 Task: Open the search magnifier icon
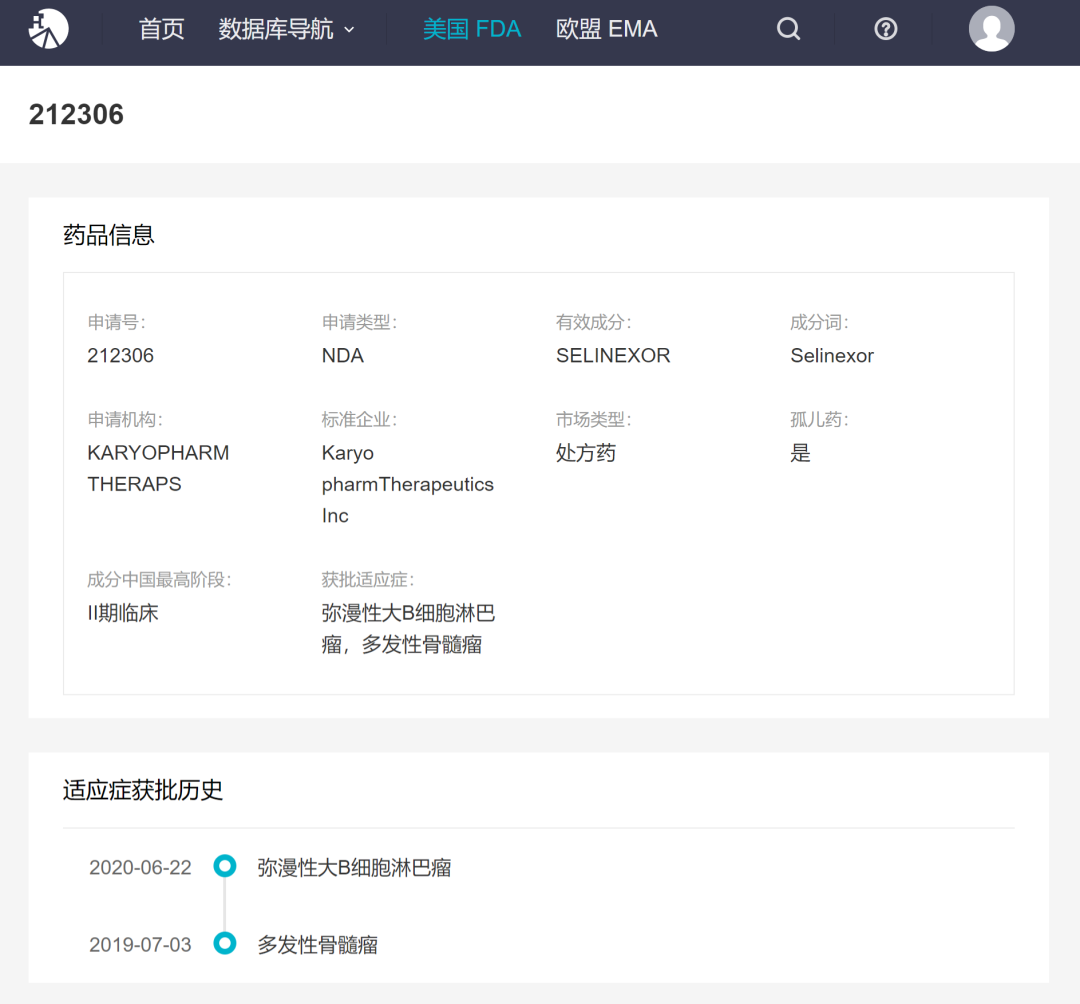pos(789,29)
